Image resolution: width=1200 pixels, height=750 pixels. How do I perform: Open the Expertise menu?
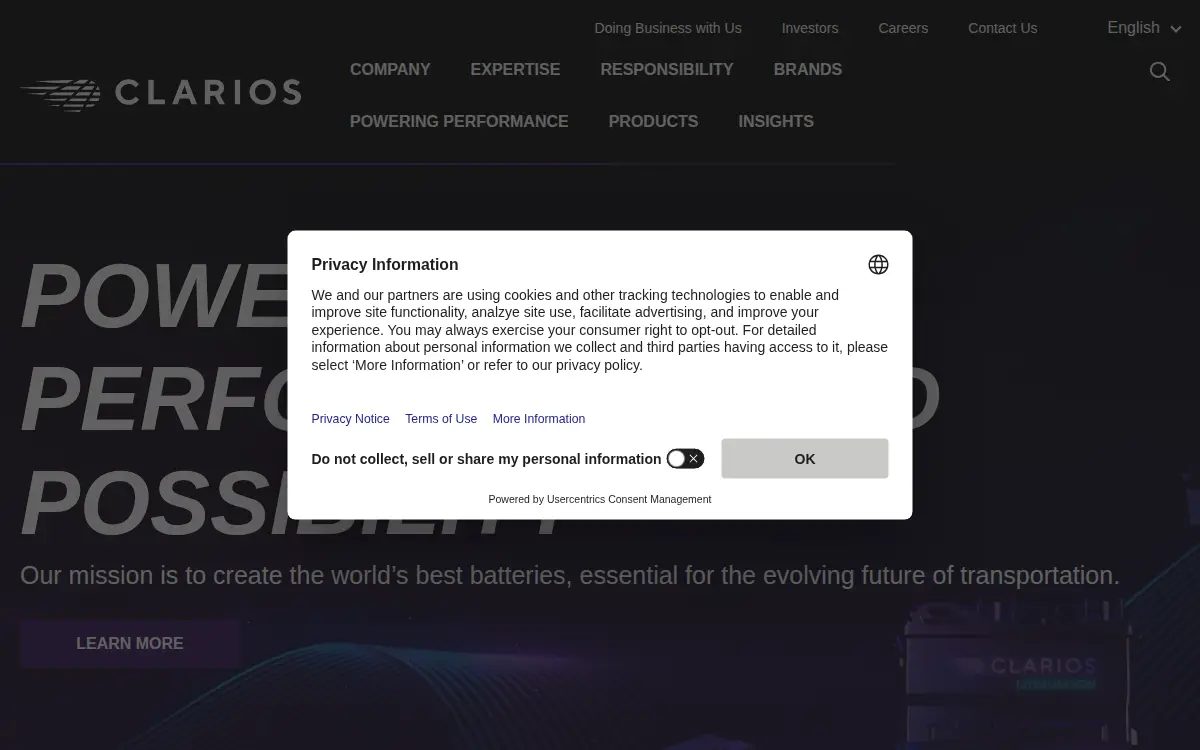tap(515, 70)
